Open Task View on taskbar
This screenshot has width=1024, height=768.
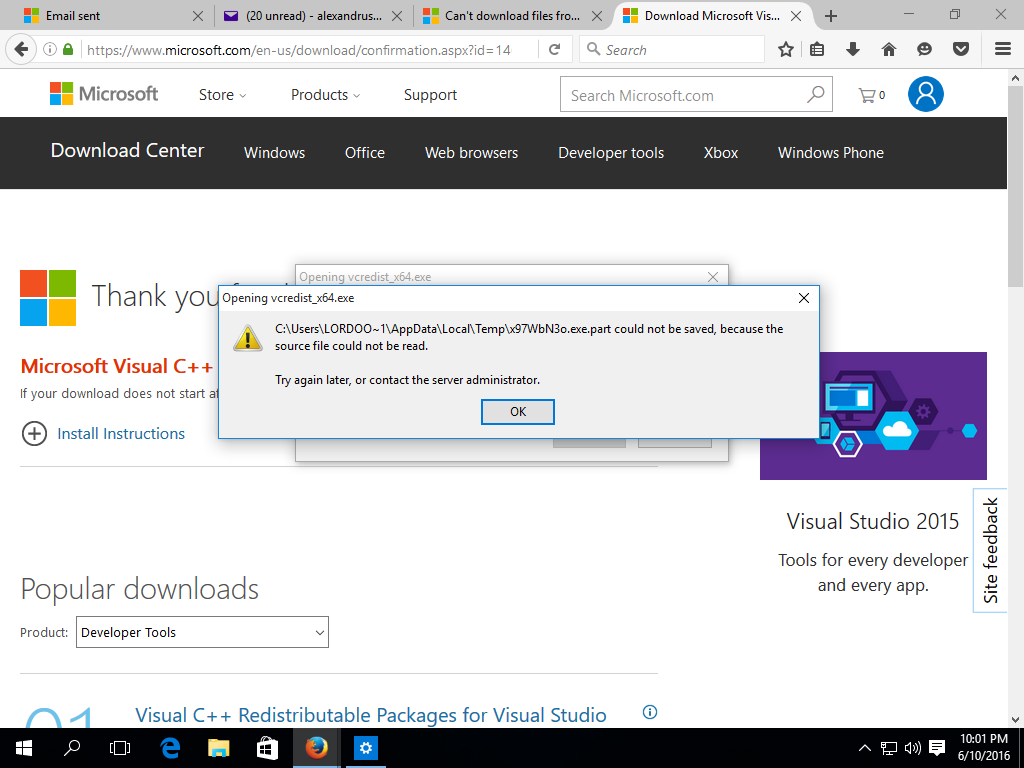point(120,748)
